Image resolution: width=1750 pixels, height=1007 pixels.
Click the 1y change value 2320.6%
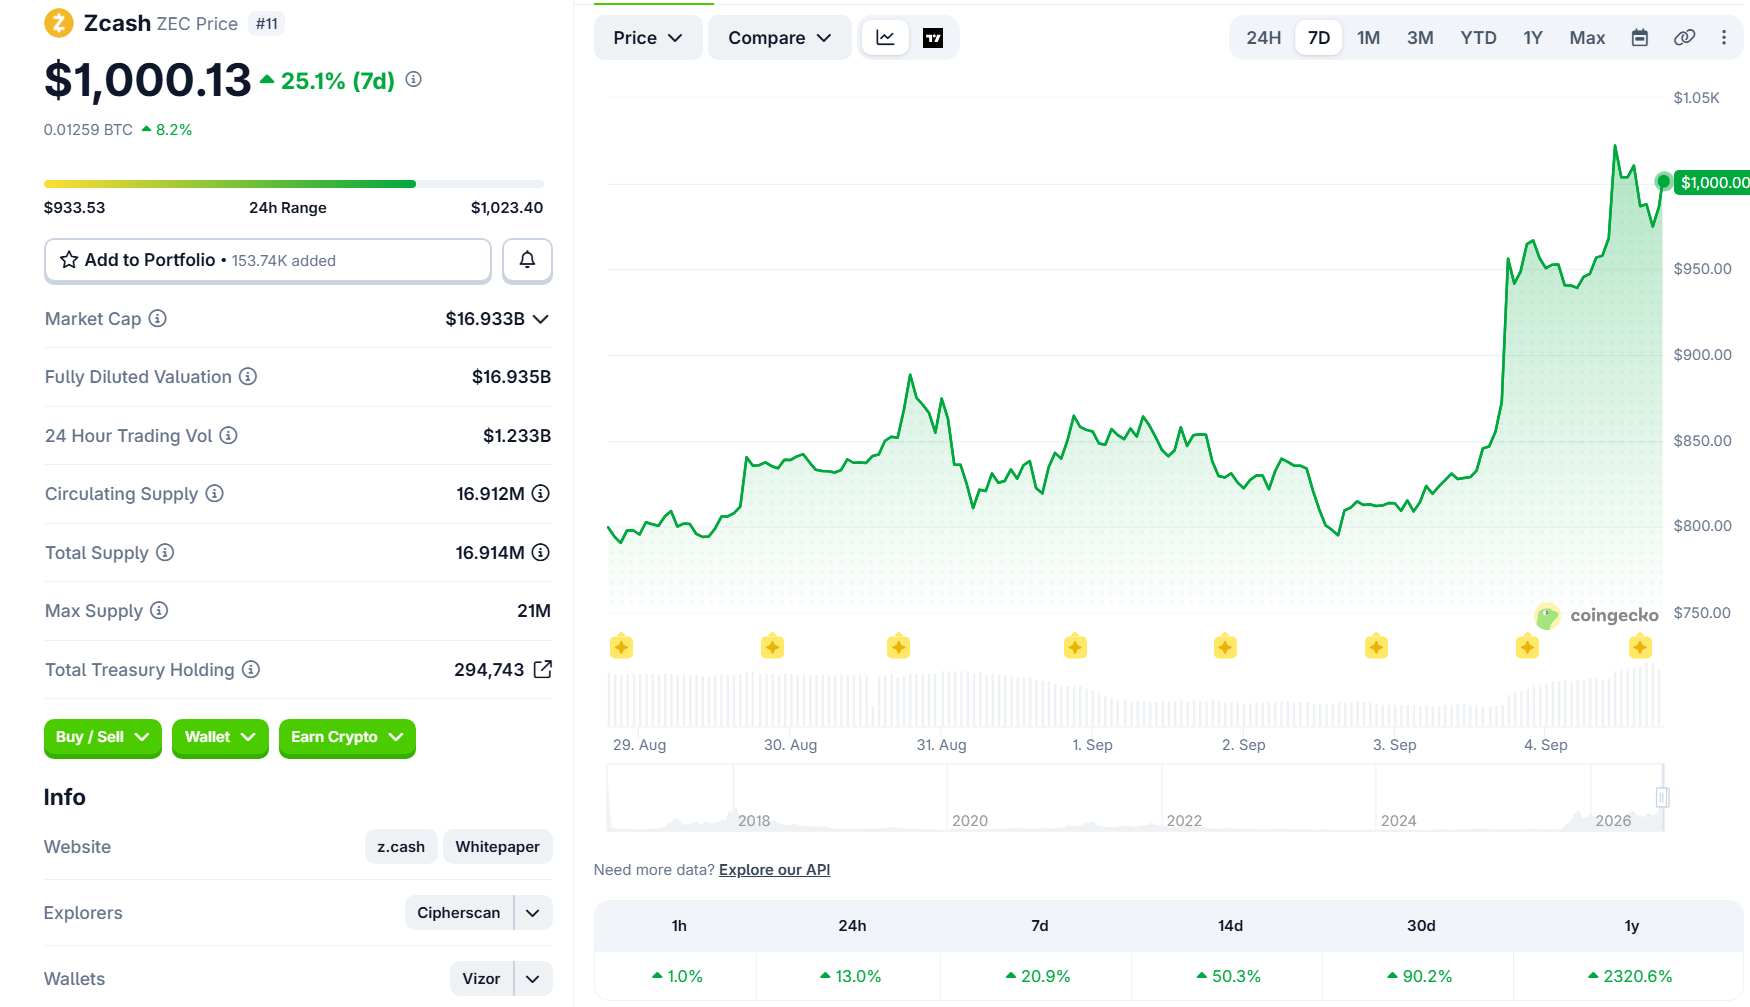pos(1630,976)
